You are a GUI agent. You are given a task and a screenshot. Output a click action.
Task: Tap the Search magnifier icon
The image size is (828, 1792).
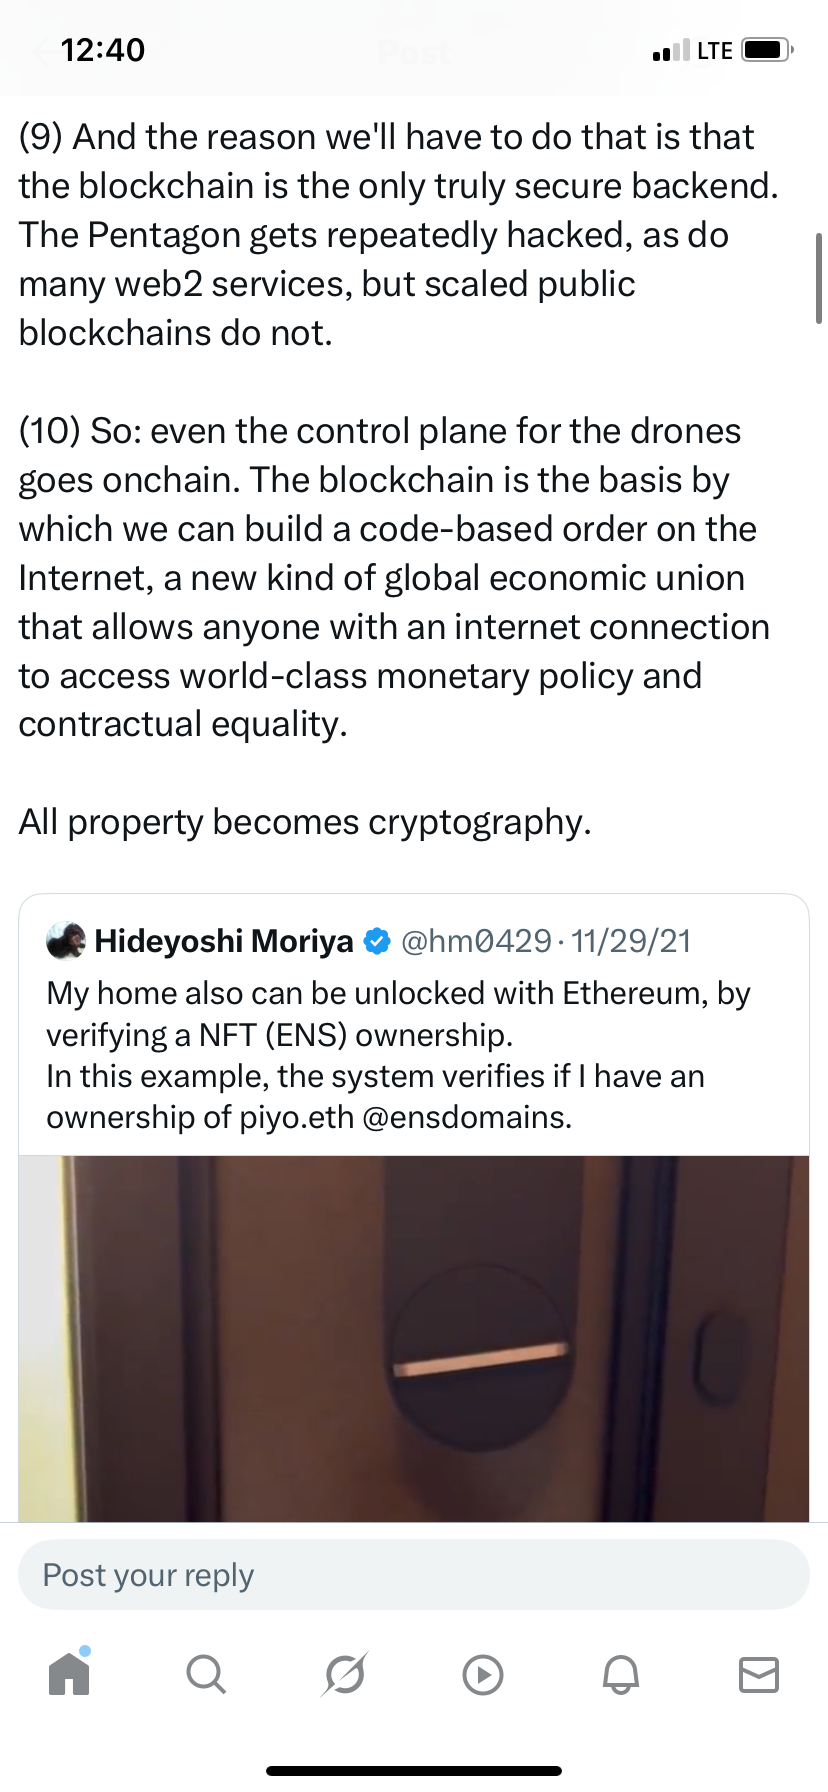click(x=206, y=1673)
